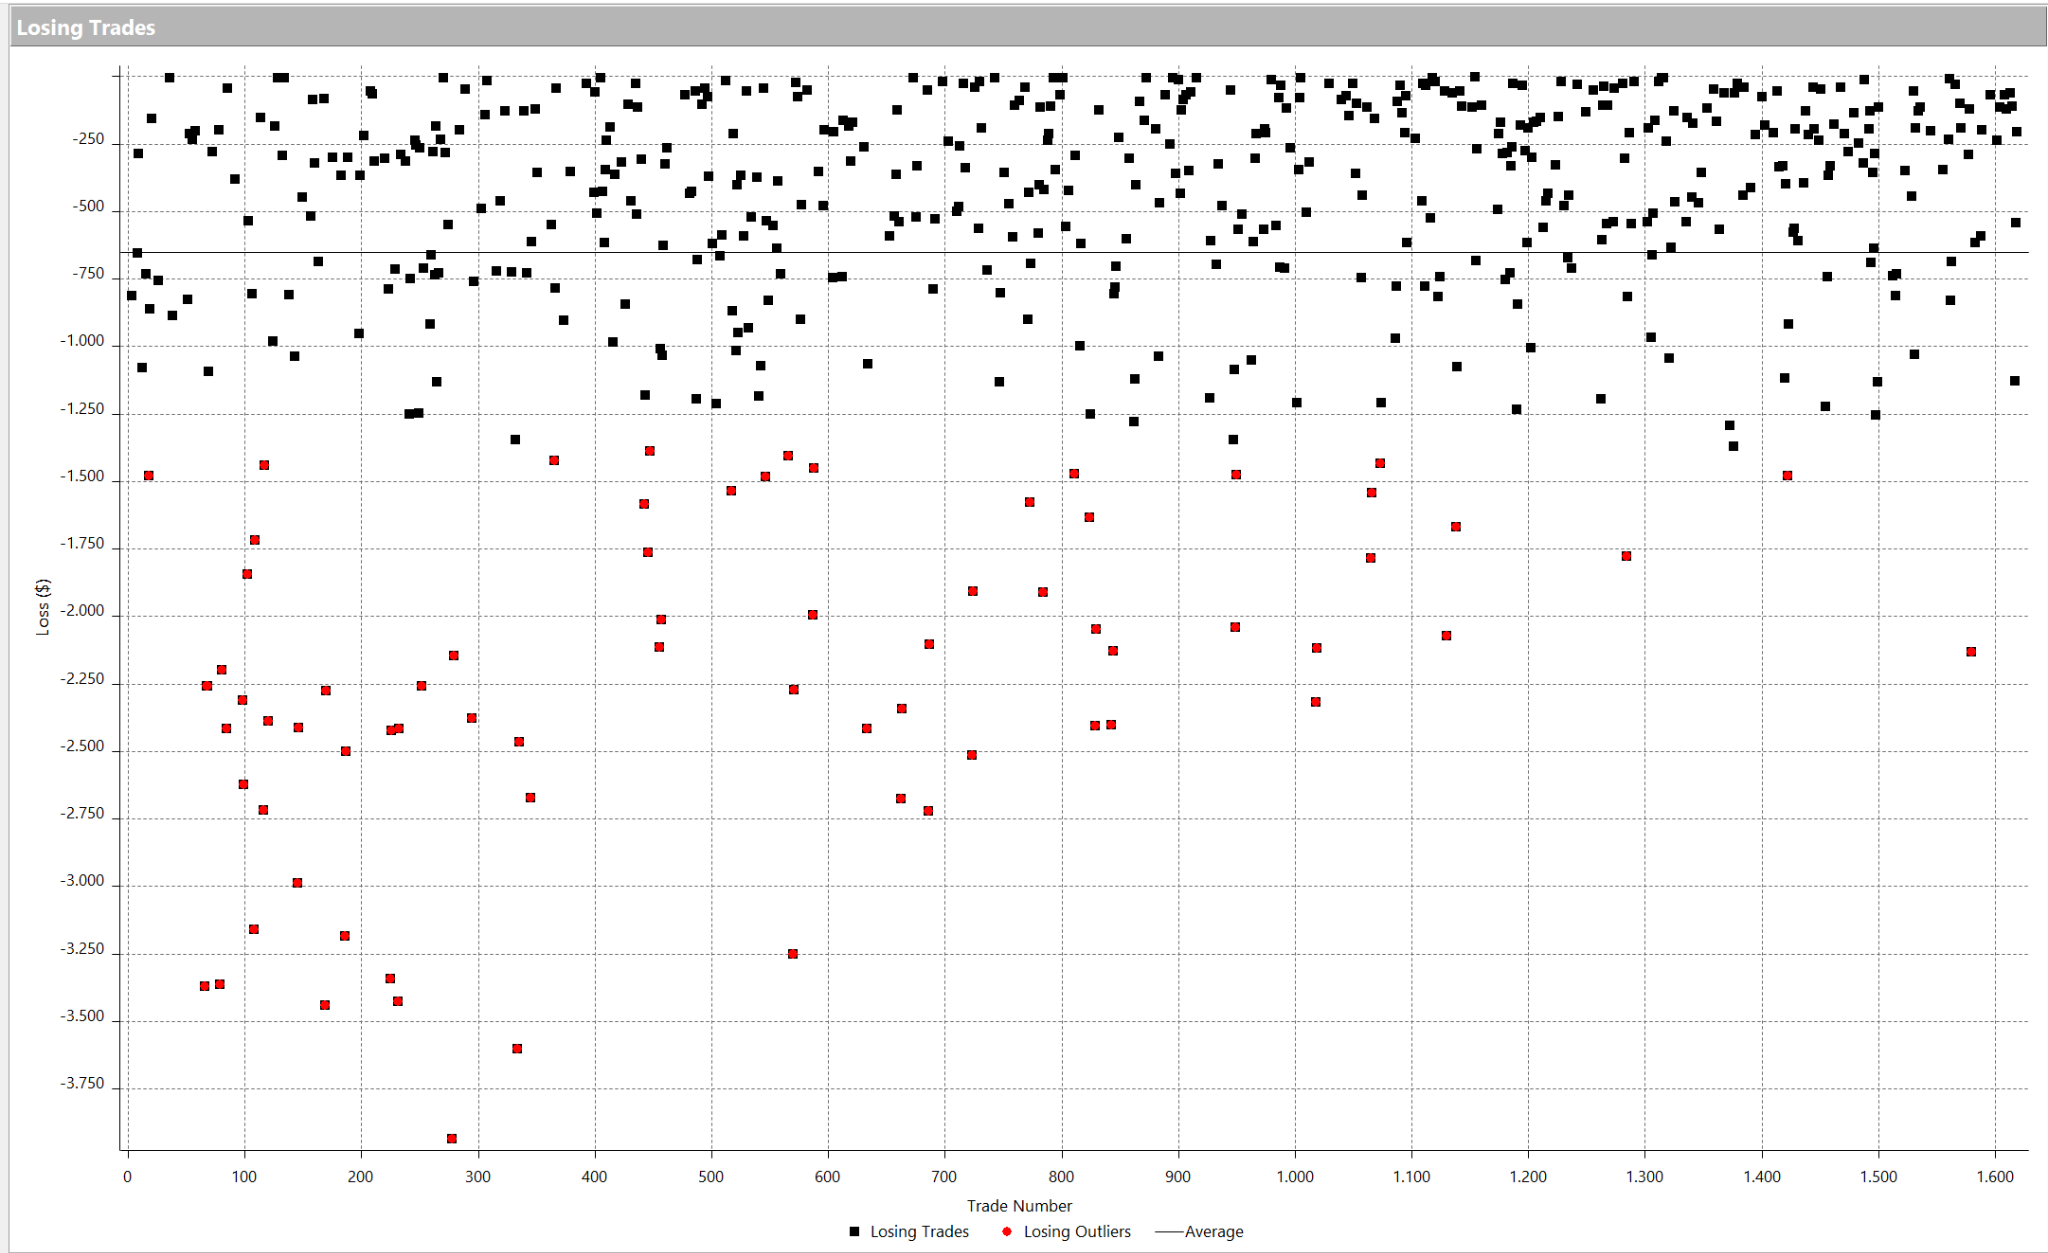Screen dimensions: 2048x1253
Task: Click the -1.250 y-axis tick label
Action: click(82, 409)
